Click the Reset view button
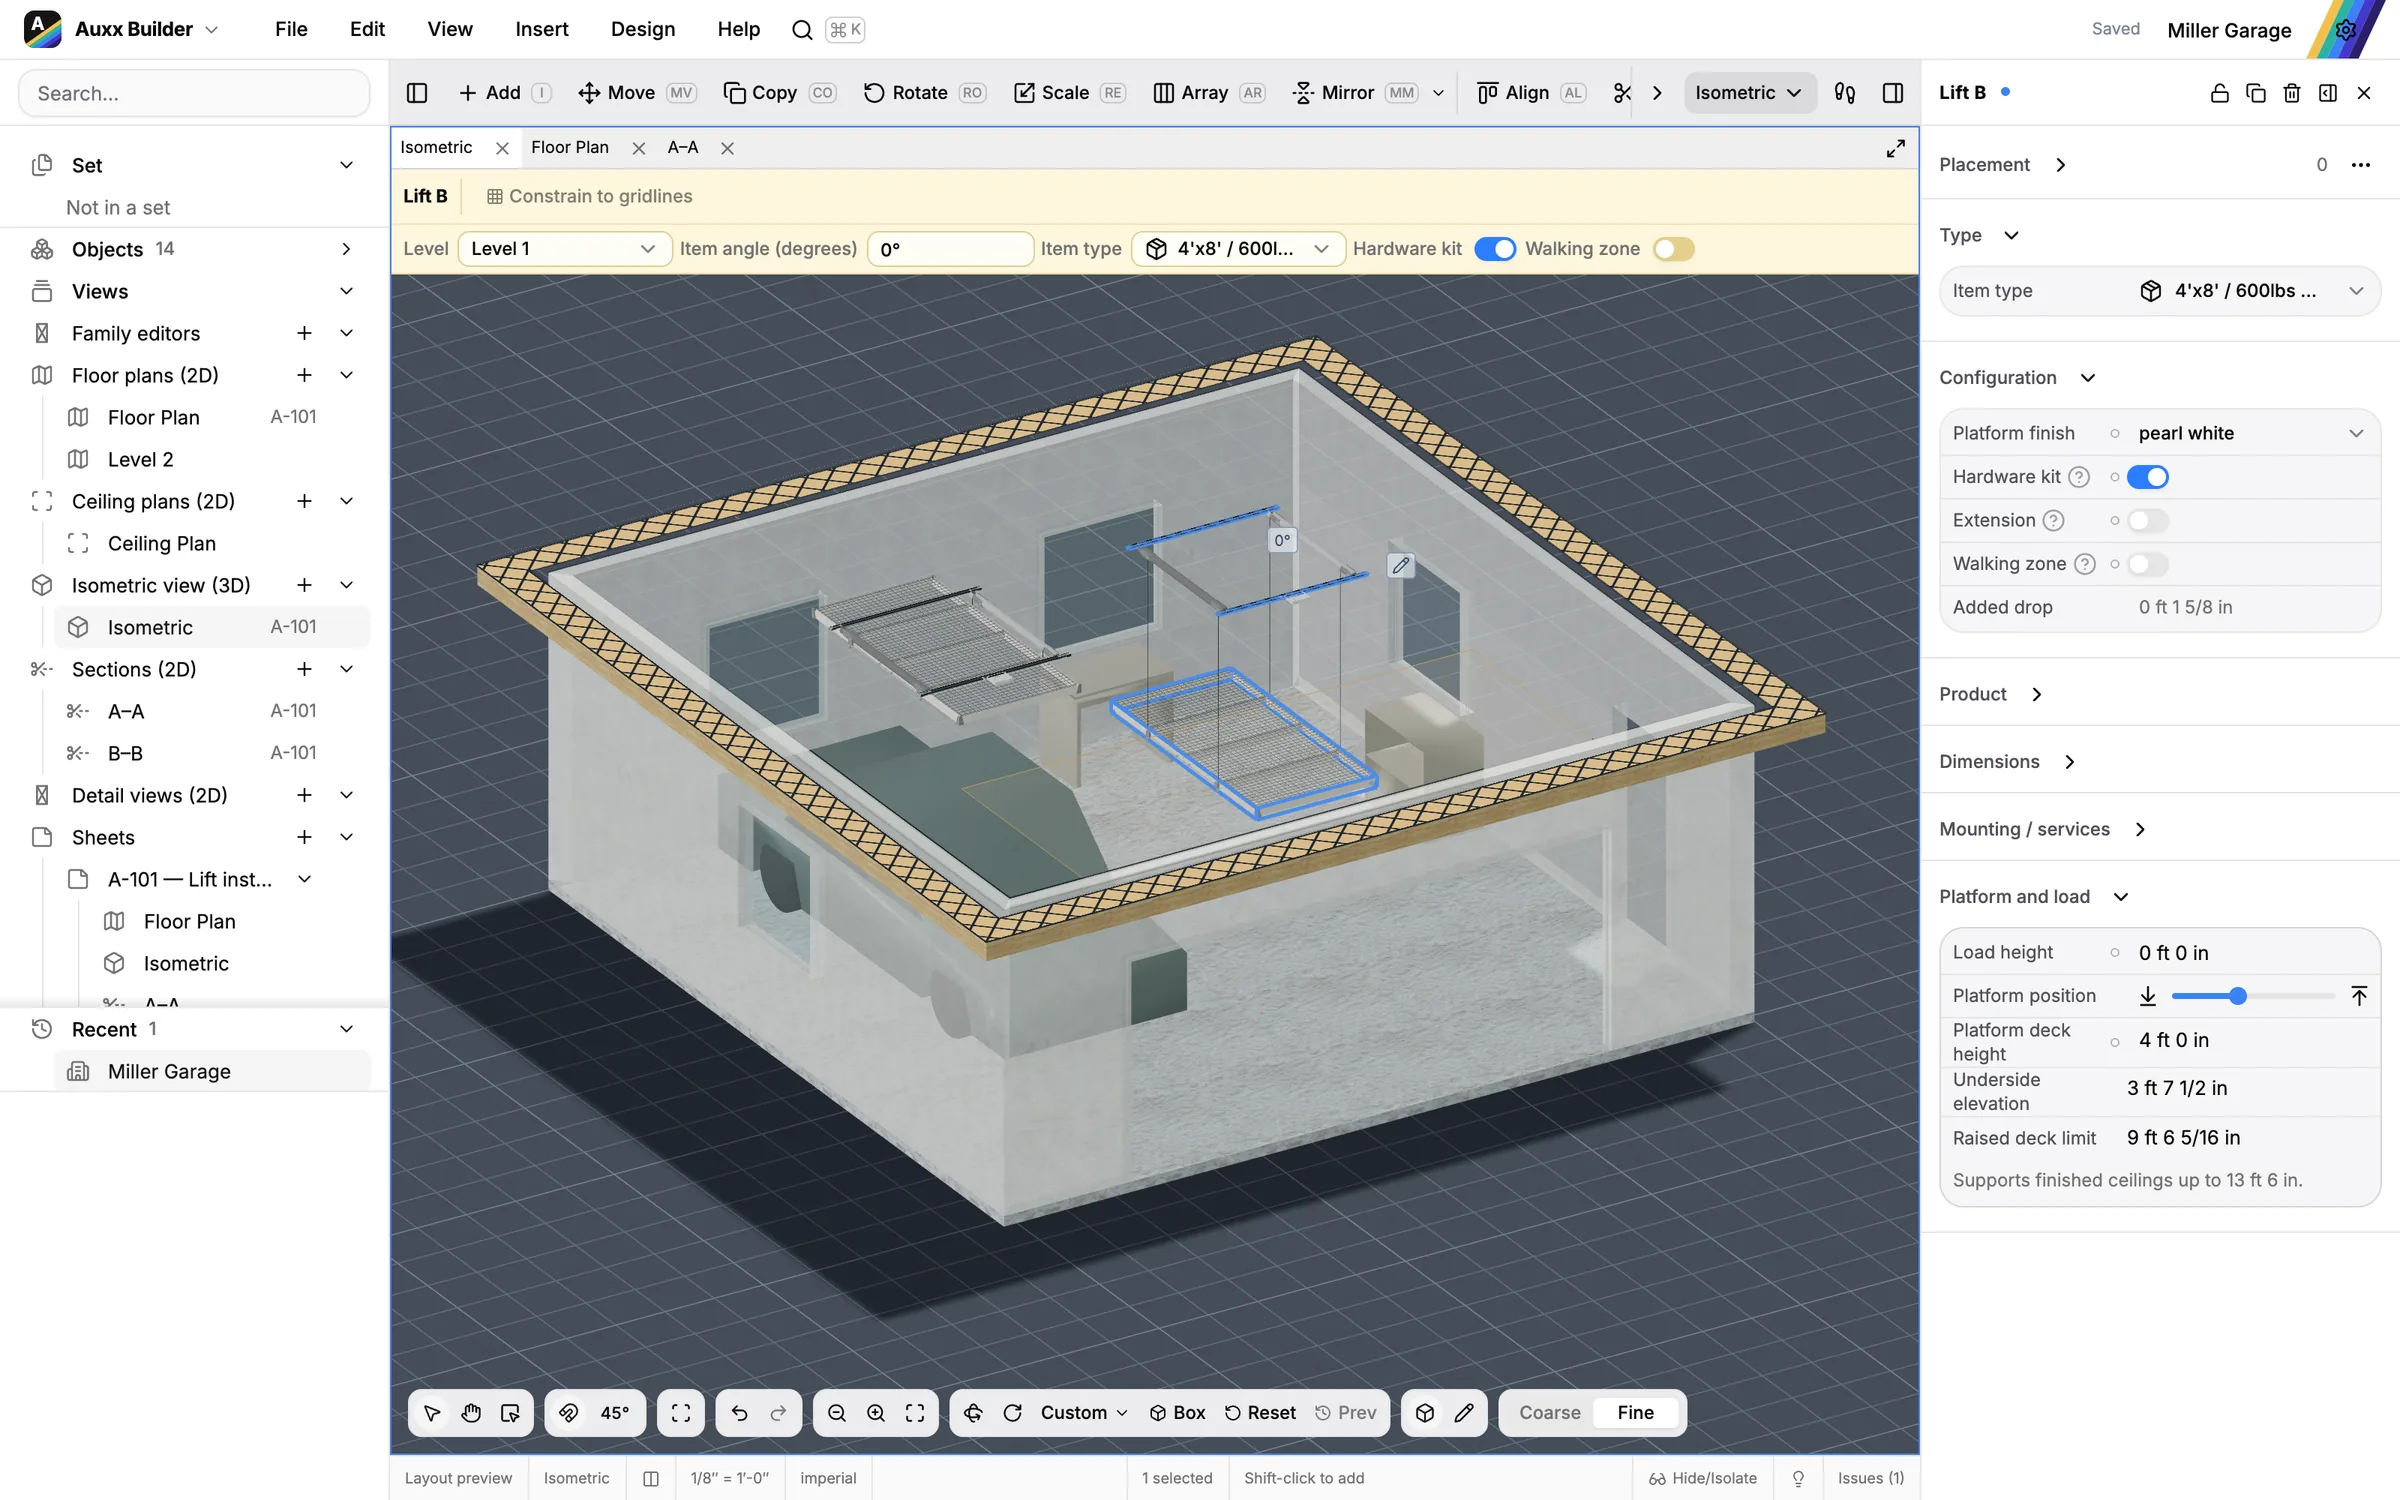This screenshot has height=1500, width=2400. click(x=1260, y=1413)
